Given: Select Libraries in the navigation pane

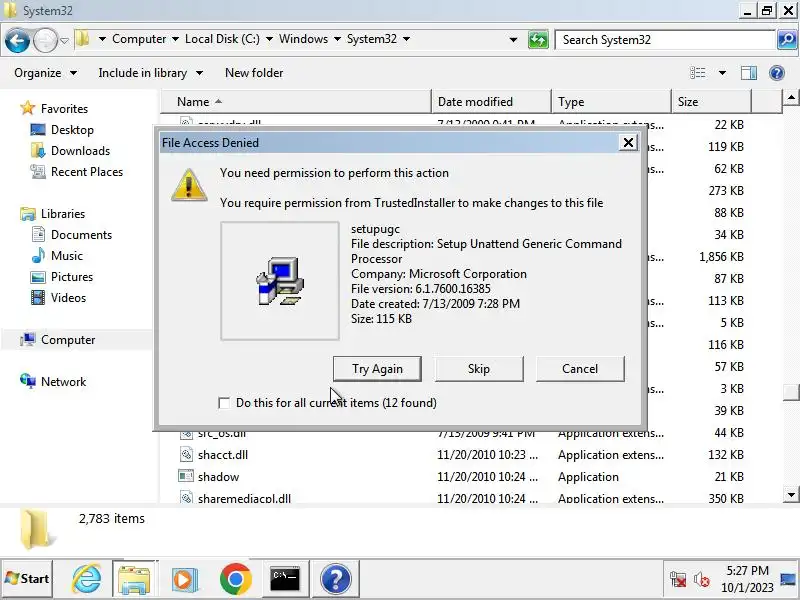Looking at the screenshot, I should coord(53,214).
